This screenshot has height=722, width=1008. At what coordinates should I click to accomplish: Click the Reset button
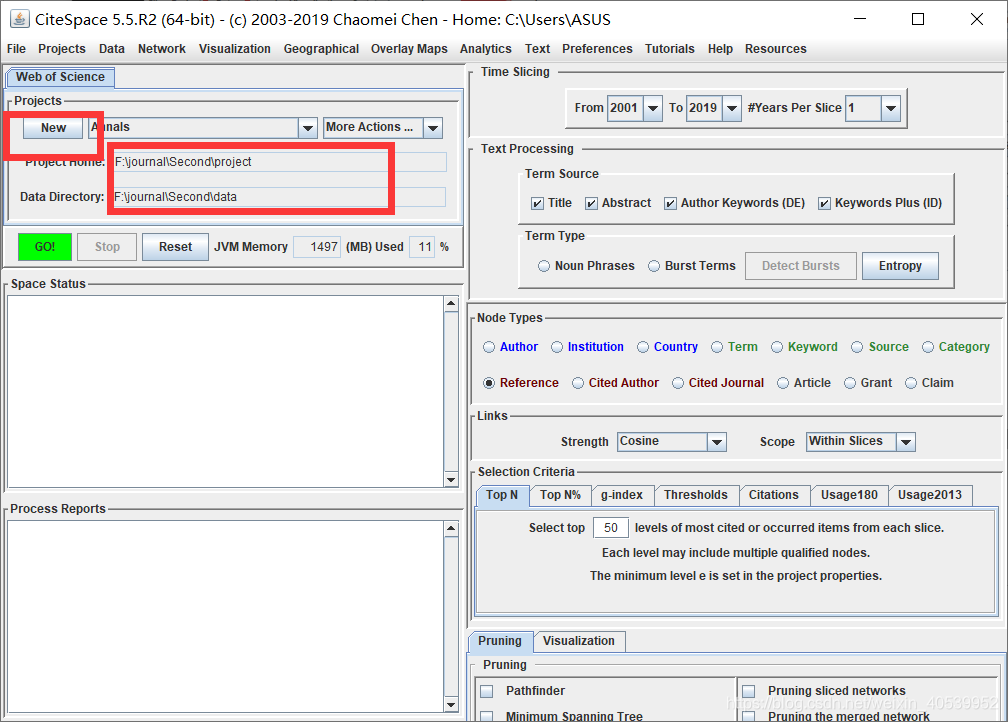176,247
